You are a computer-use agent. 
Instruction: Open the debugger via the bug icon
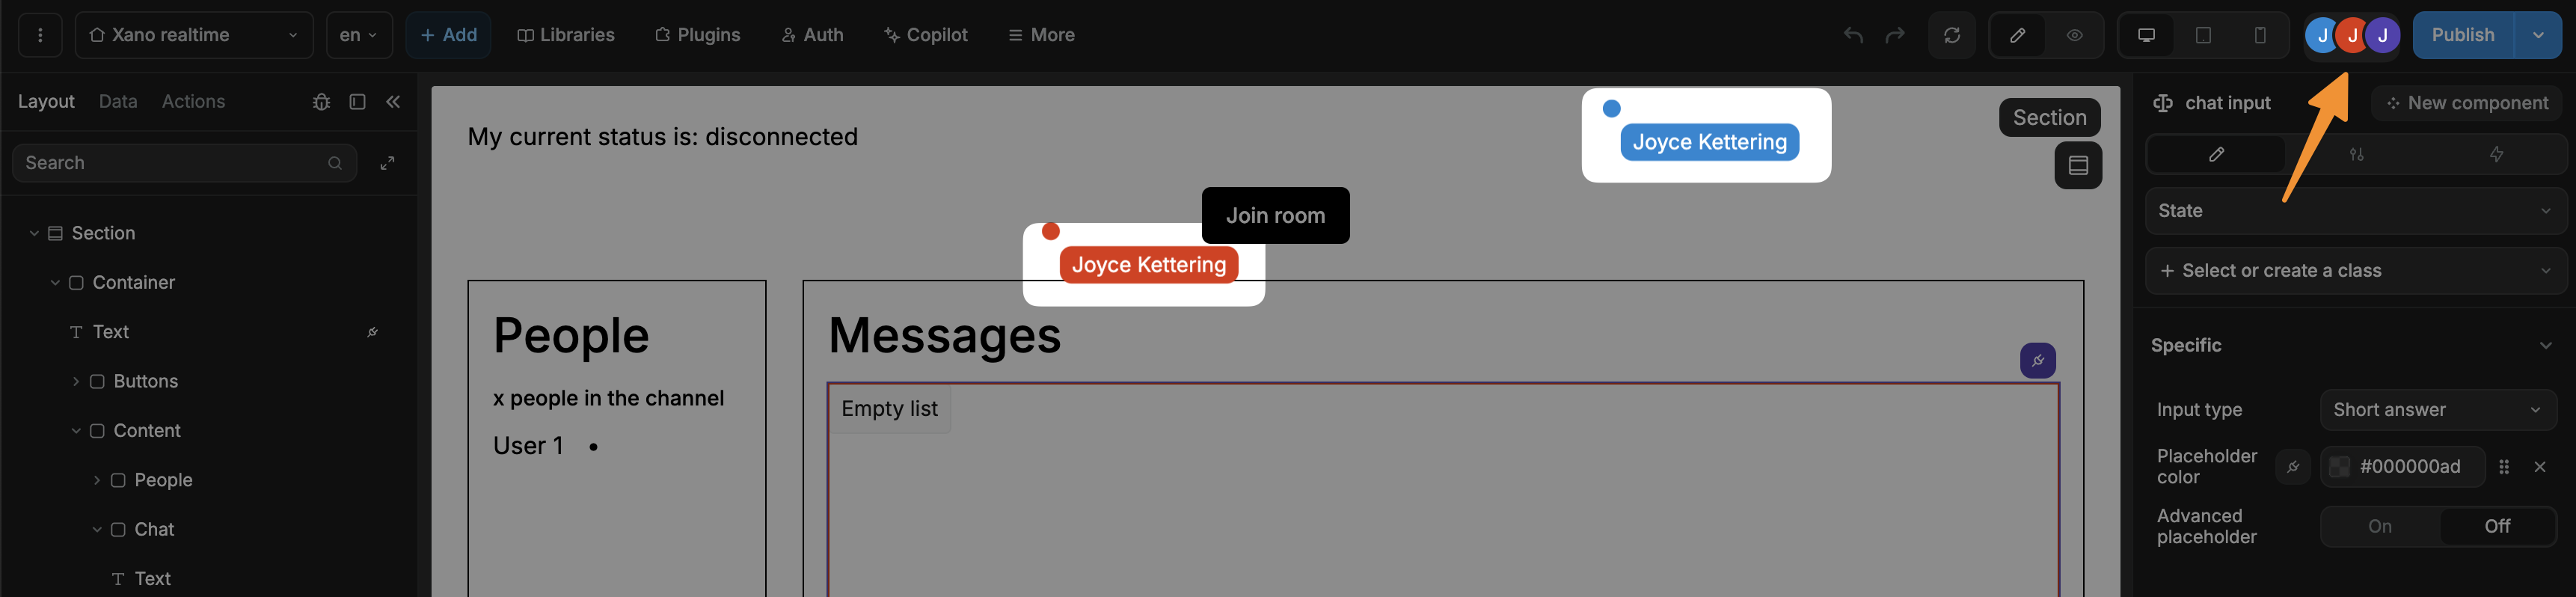(x=320, y=101)
